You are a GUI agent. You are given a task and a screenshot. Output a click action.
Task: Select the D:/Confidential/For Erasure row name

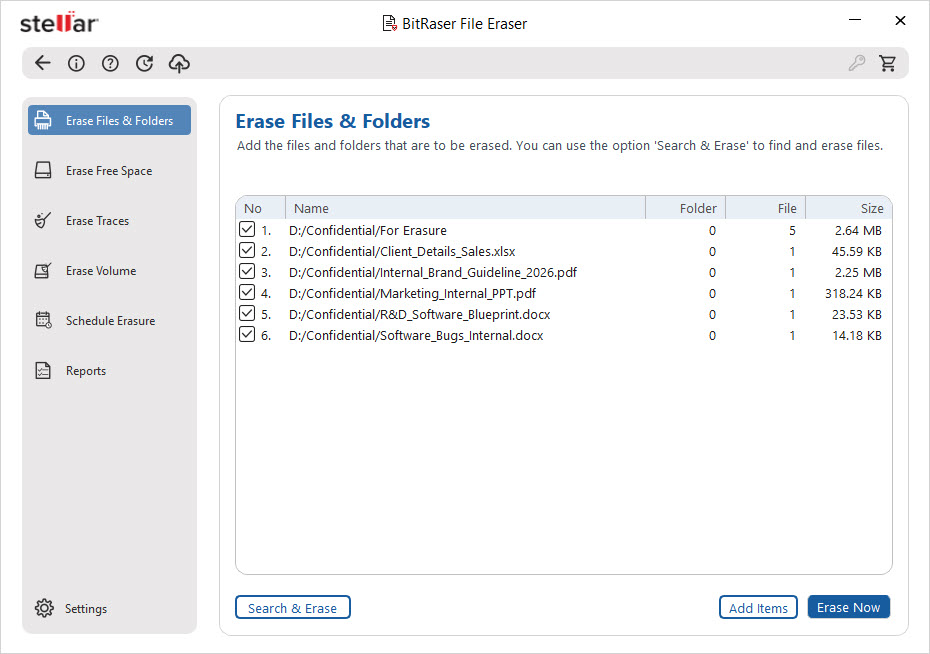tap(368, 230)
